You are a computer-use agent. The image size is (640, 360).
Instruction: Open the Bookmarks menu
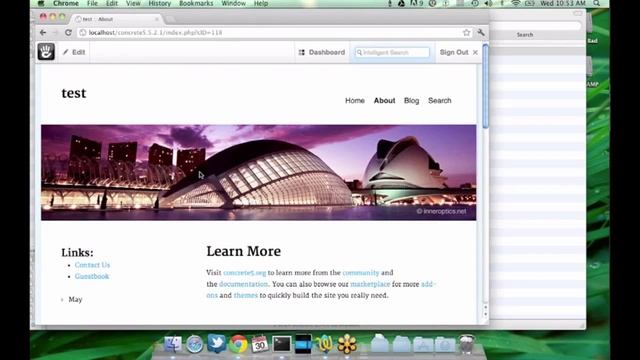tap(196, 3)
